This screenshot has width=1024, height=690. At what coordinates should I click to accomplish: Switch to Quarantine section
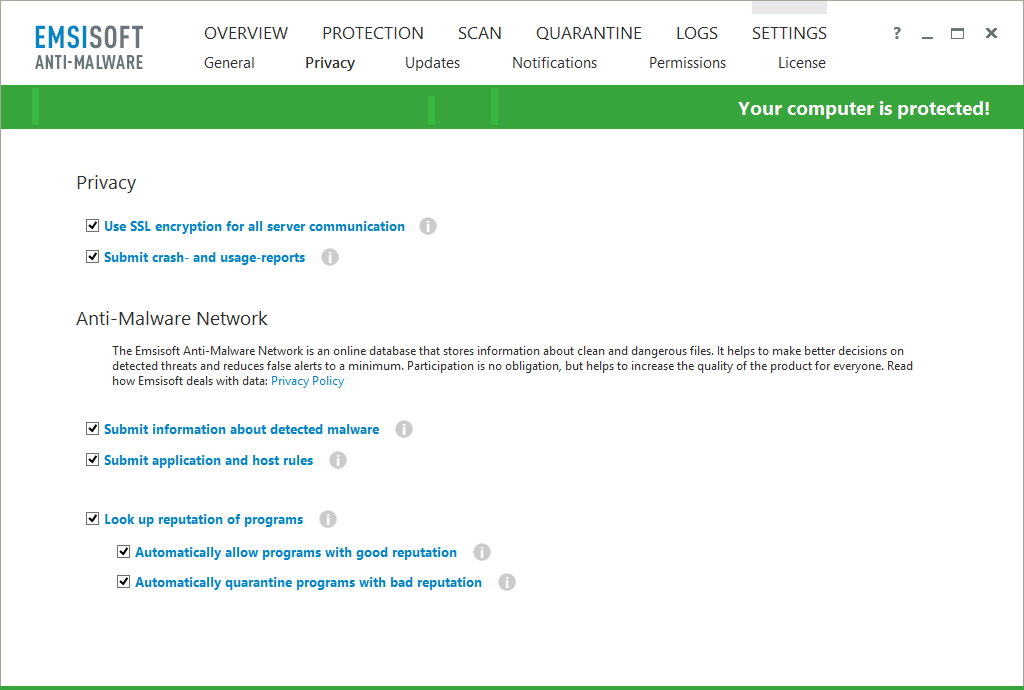point(589,33)
